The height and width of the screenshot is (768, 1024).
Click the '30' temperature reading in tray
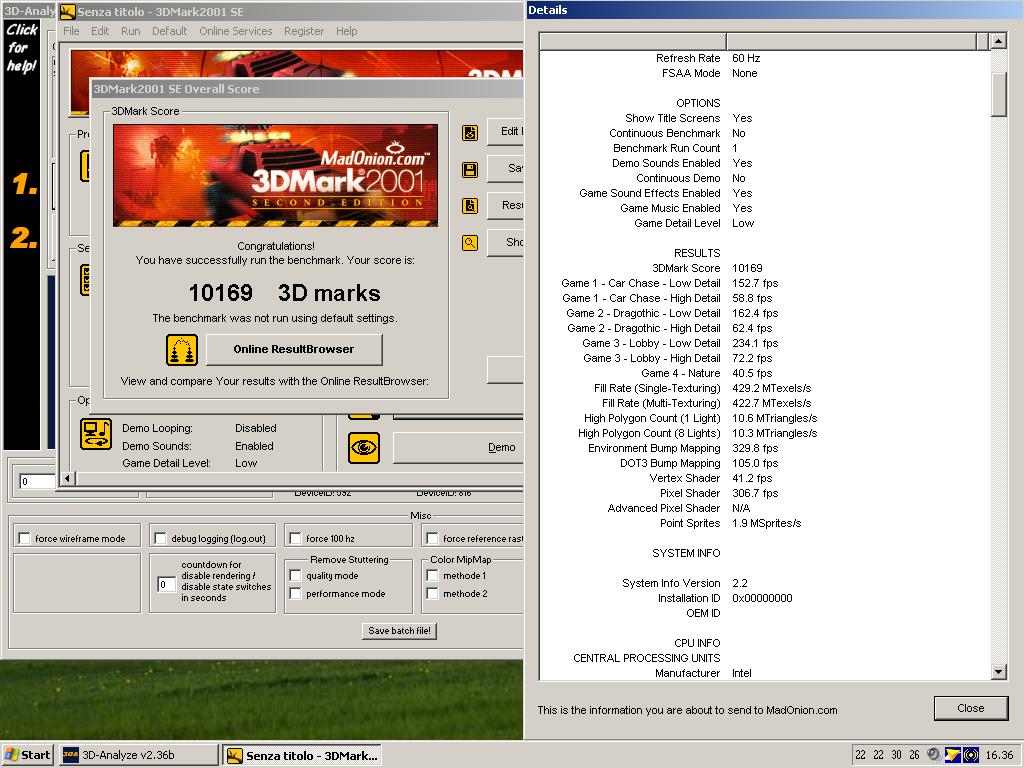(896, 755)
